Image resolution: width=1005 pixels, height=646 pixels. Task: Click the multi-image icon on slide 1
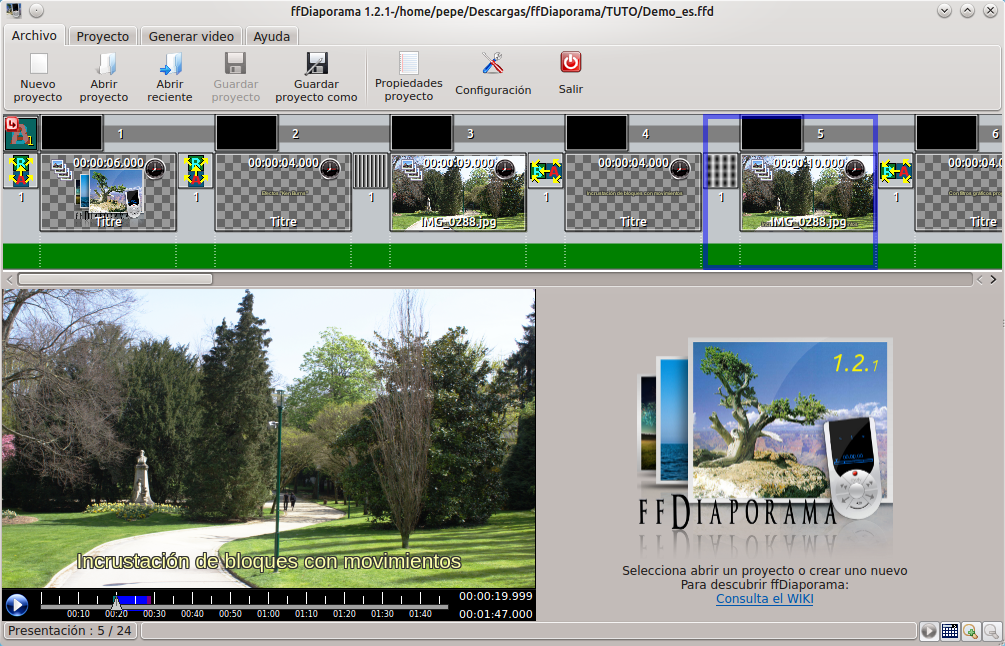point(61,169)
